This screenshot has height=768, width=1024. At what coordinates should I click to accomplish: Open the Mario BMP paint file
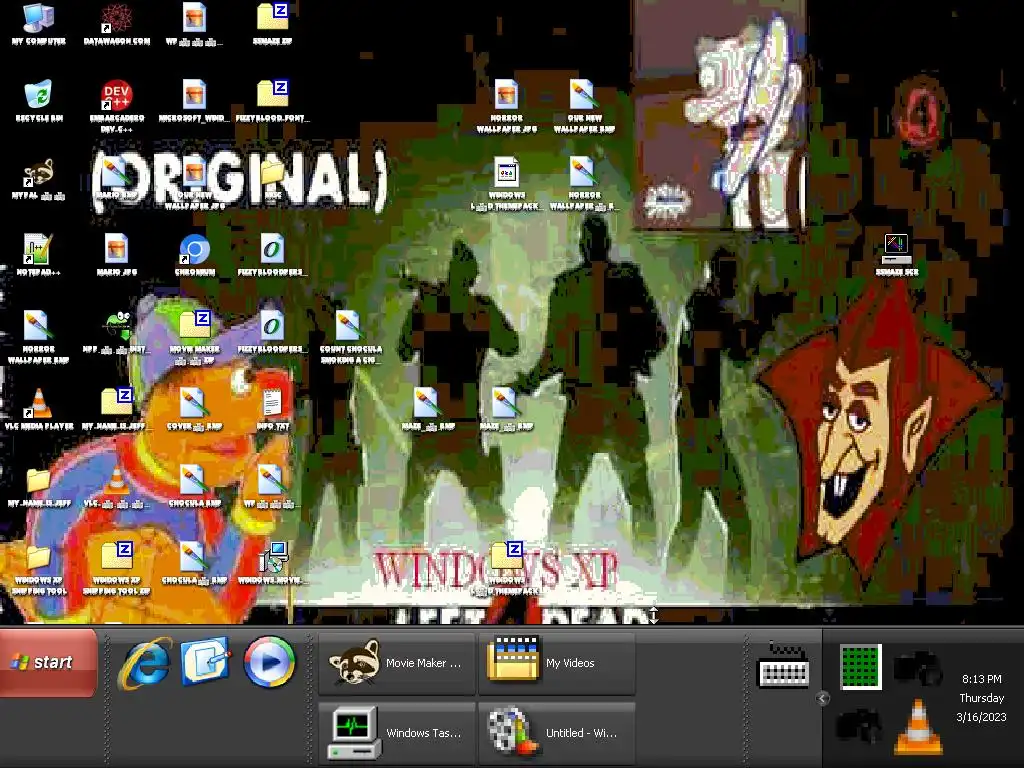click(116, 178)
